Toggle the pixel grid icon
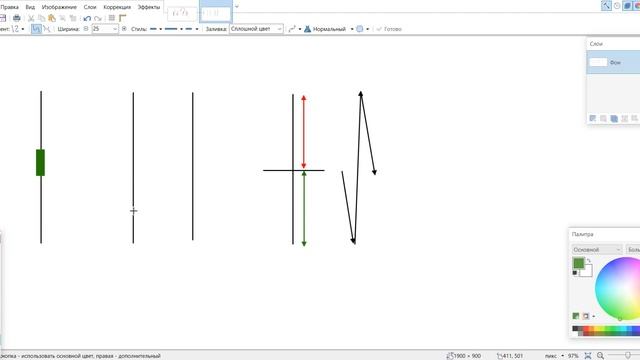640x360 pixels. [111, 18]
